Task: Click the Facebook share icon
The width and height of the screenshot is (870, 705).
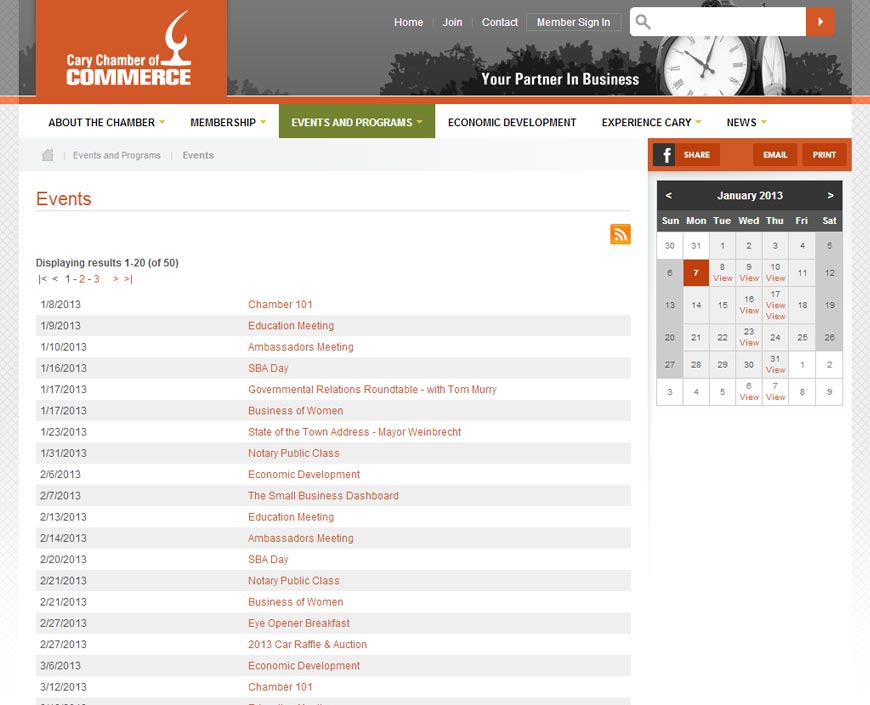Action: click(x=666, y=155)
